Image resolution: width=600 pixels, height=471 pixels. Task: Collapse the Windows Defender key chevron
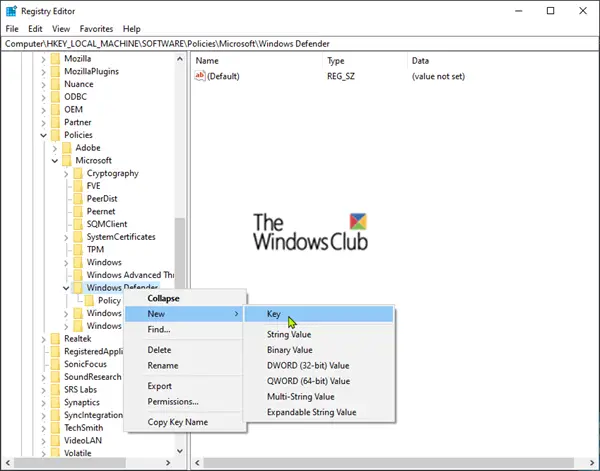coord(66,288)
